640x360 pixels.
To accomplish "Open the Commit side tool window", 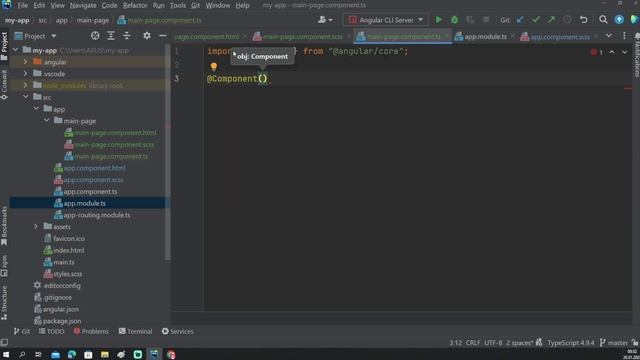I will 4,84.
